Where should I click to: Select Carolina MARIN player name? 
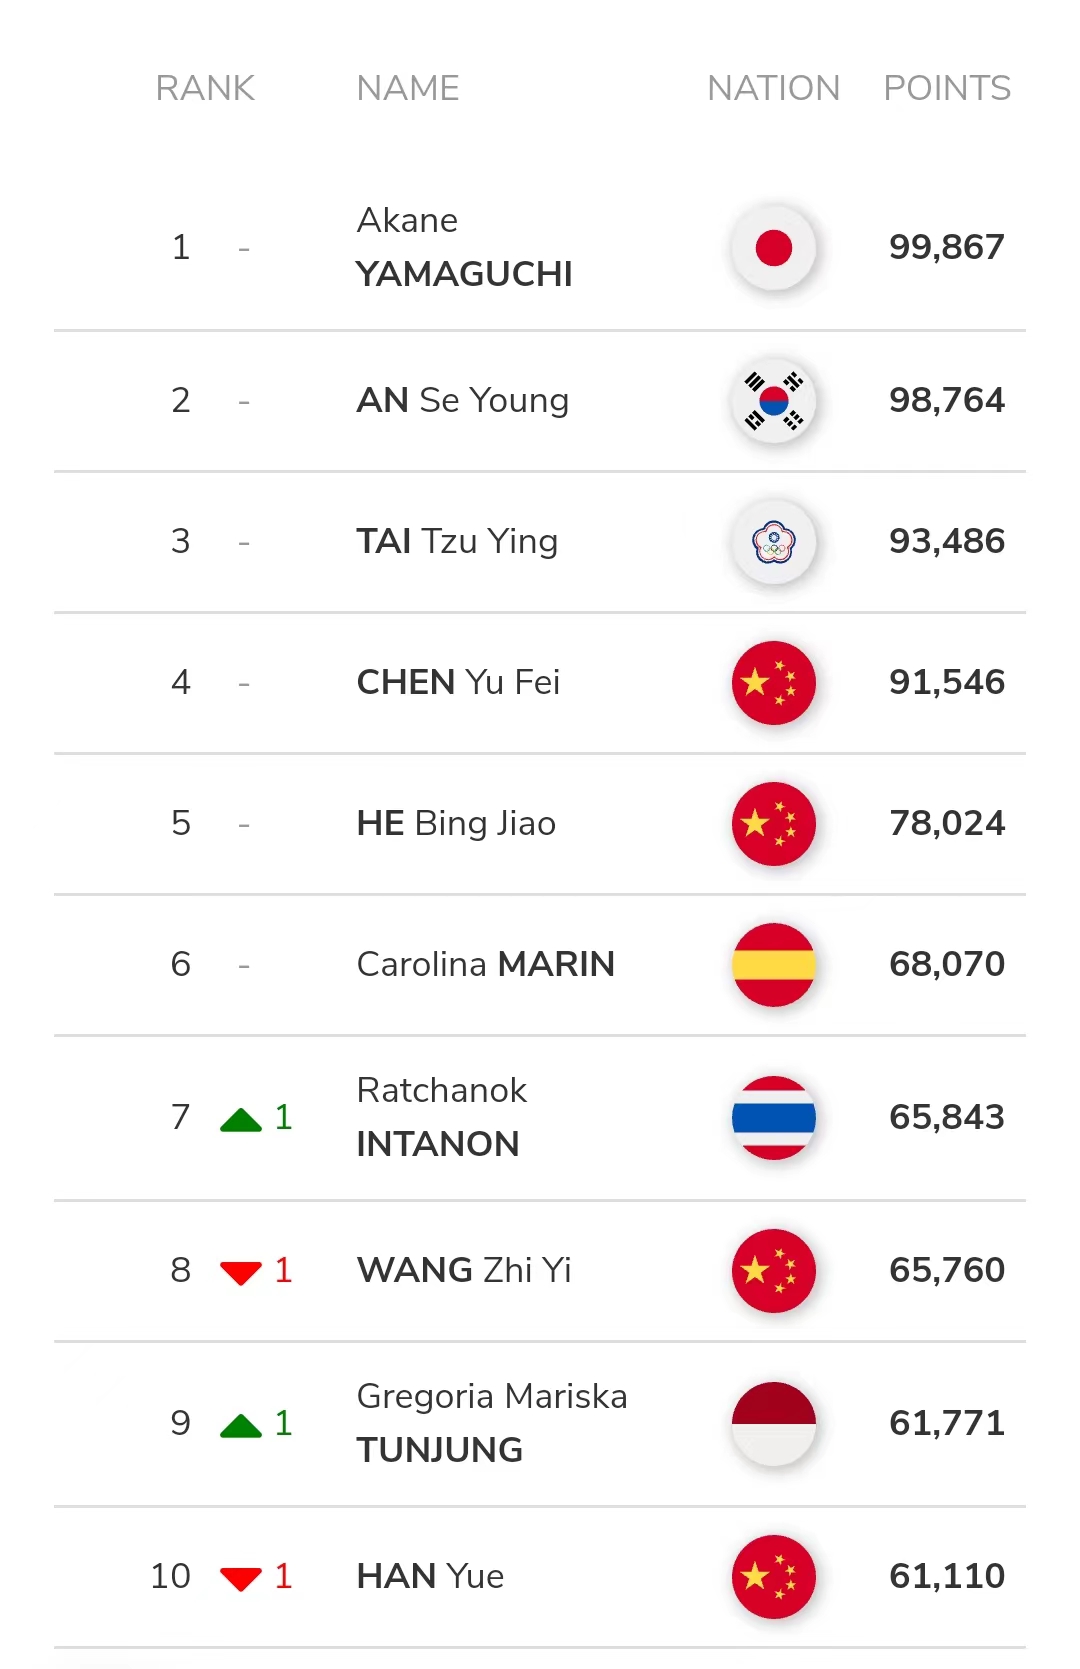(x=485, y=964)
